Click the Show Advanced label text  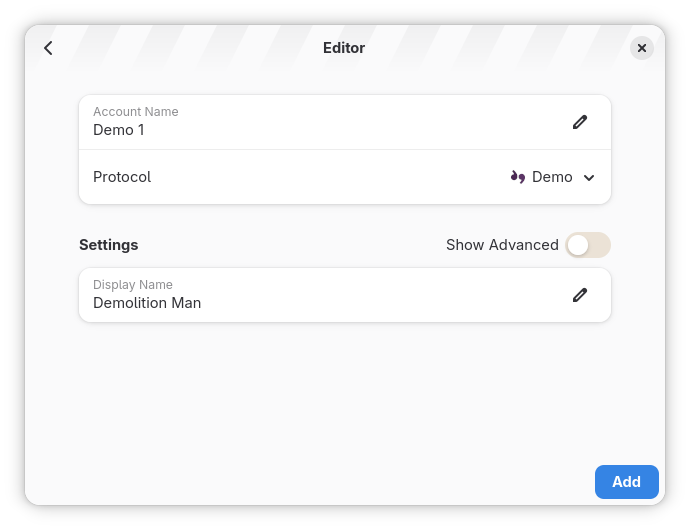502,245
